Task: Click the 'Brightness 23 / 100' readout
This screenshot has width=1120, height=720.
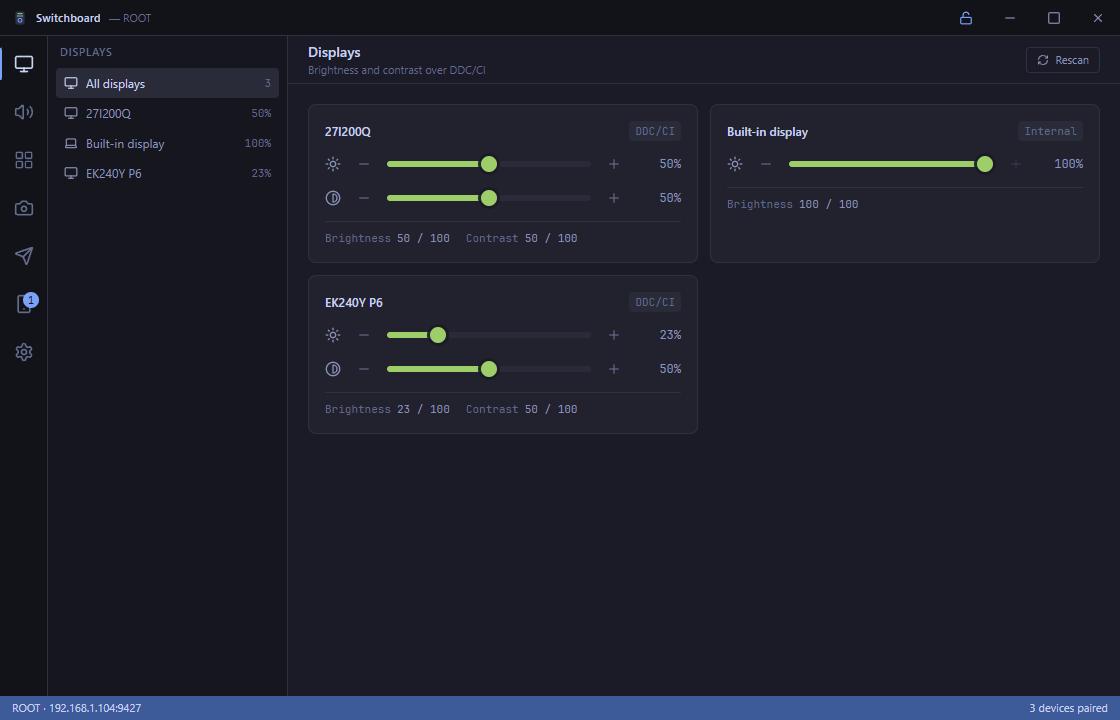Action: click(387, 409)
